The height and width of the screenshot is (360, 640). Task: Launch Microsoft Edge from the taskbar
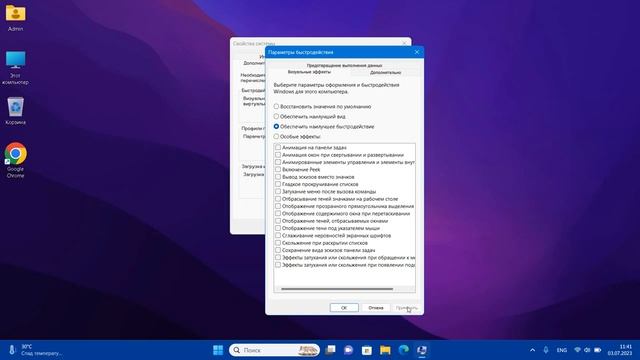[x=403, y=350]
